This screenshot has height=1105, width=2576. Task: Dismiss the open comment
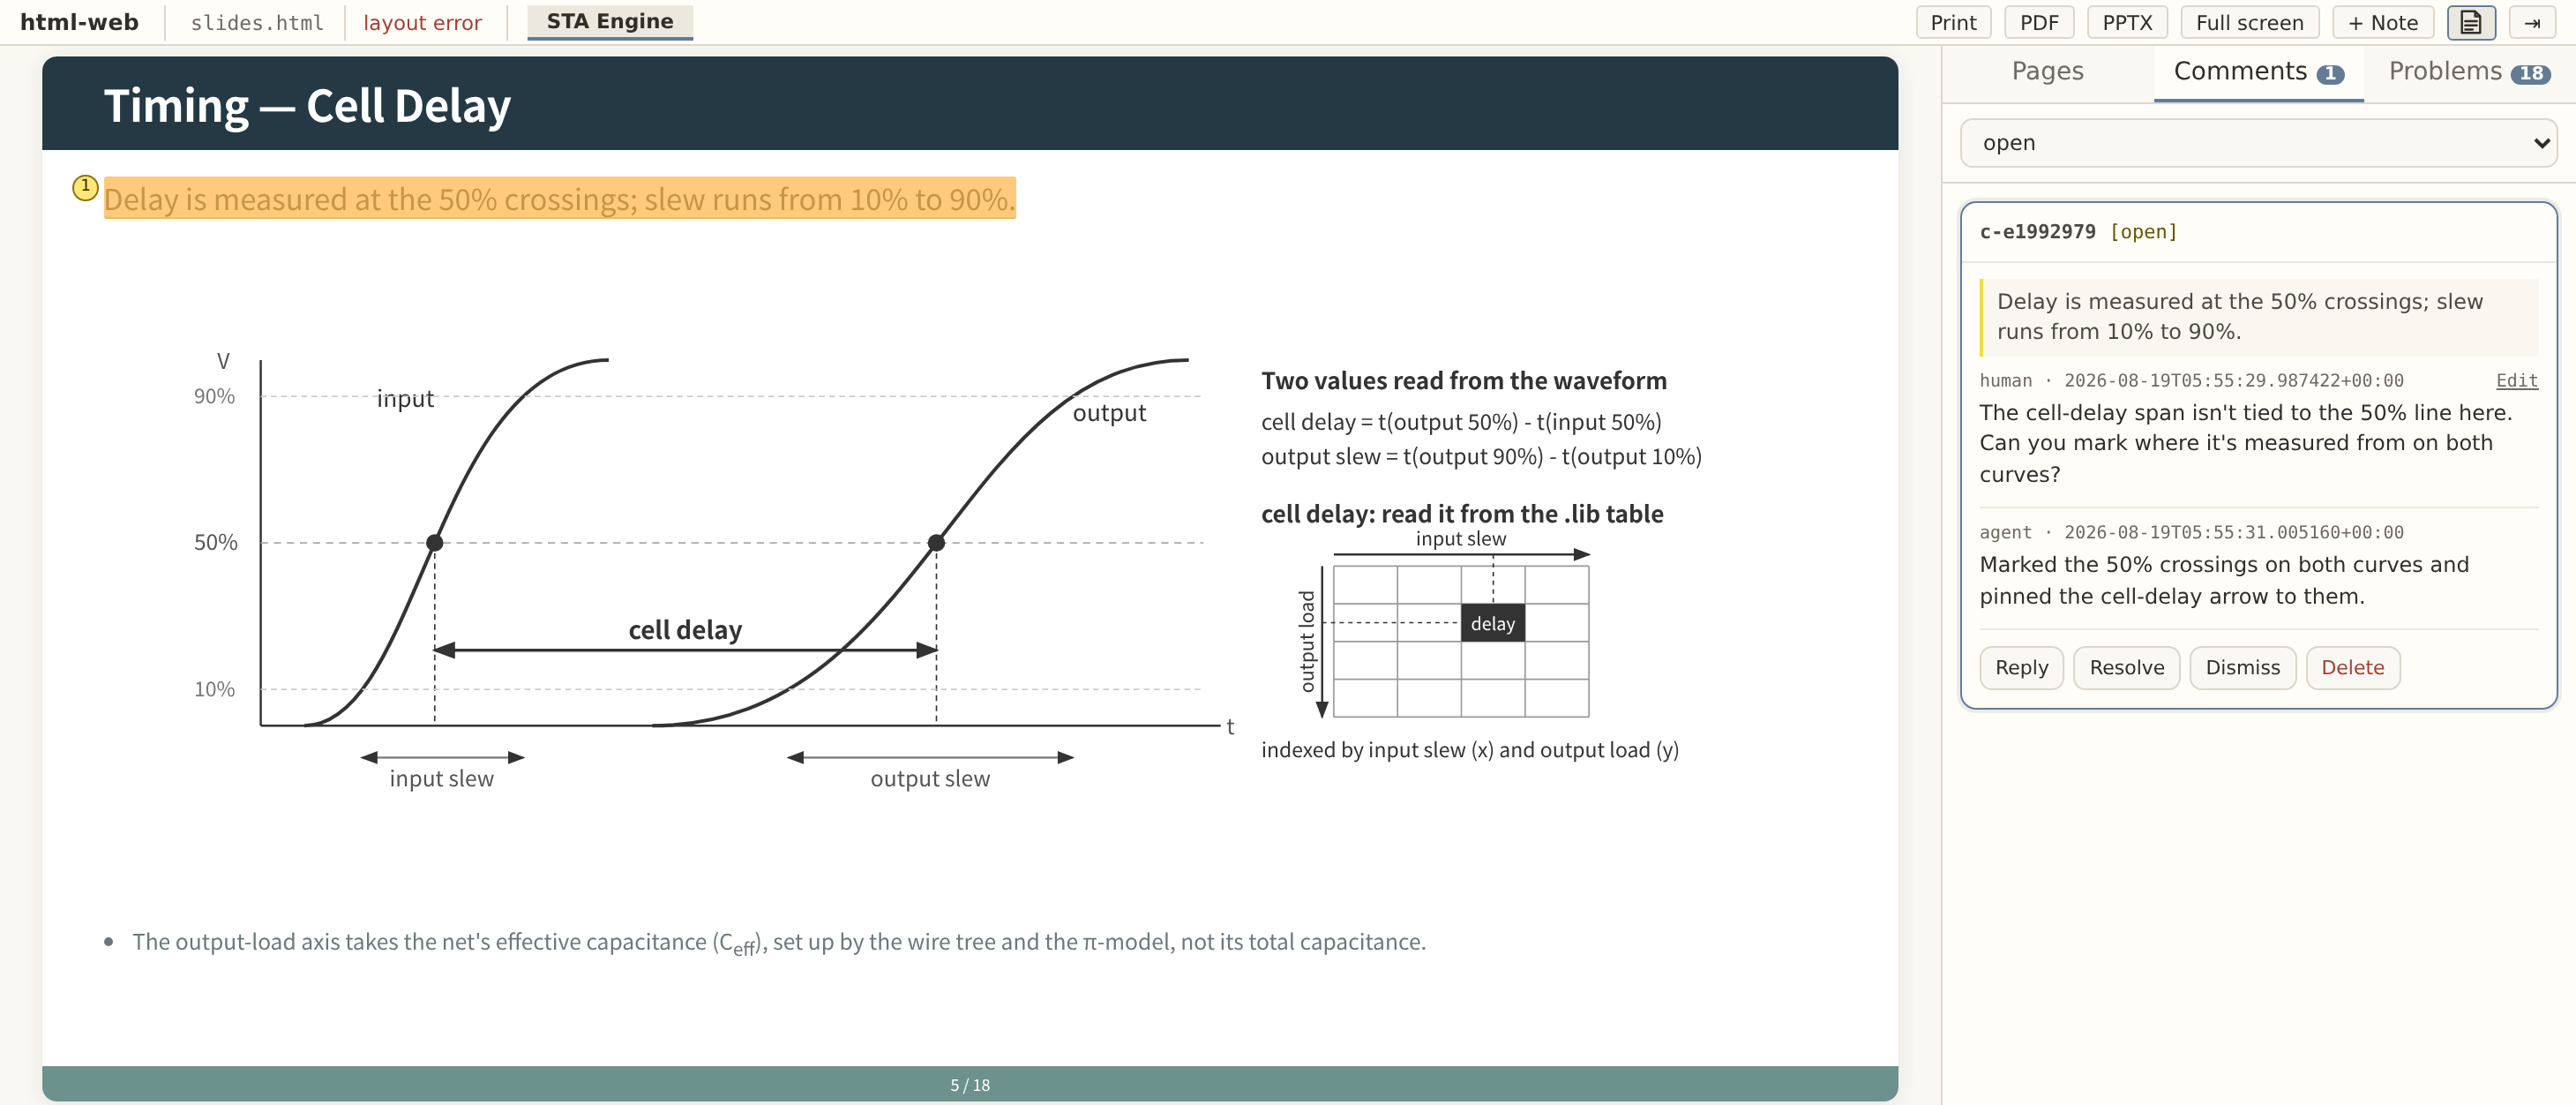[2242, 667]
